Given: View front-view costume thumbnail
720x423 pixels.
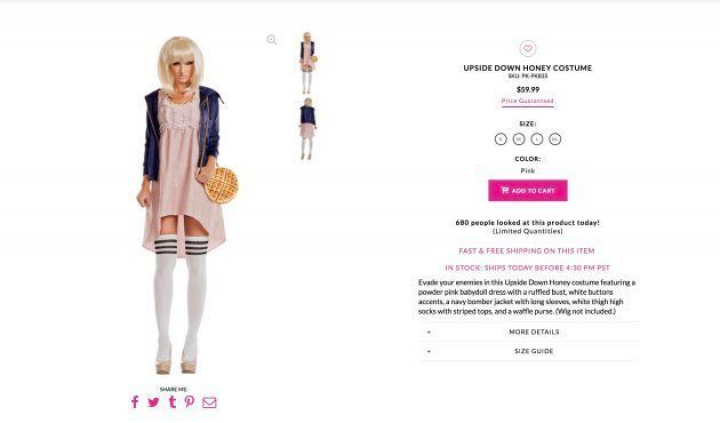Looking at the screenshot, I should pos(307,62).
